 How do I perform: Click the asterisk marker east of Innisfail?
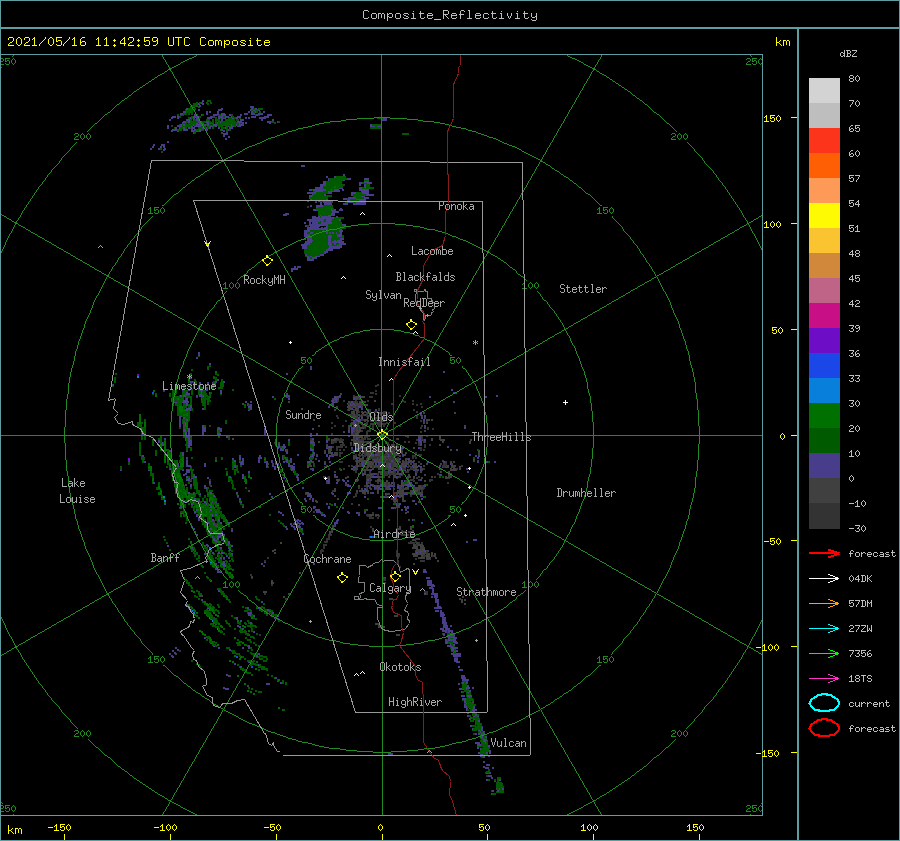pos(475,343)
